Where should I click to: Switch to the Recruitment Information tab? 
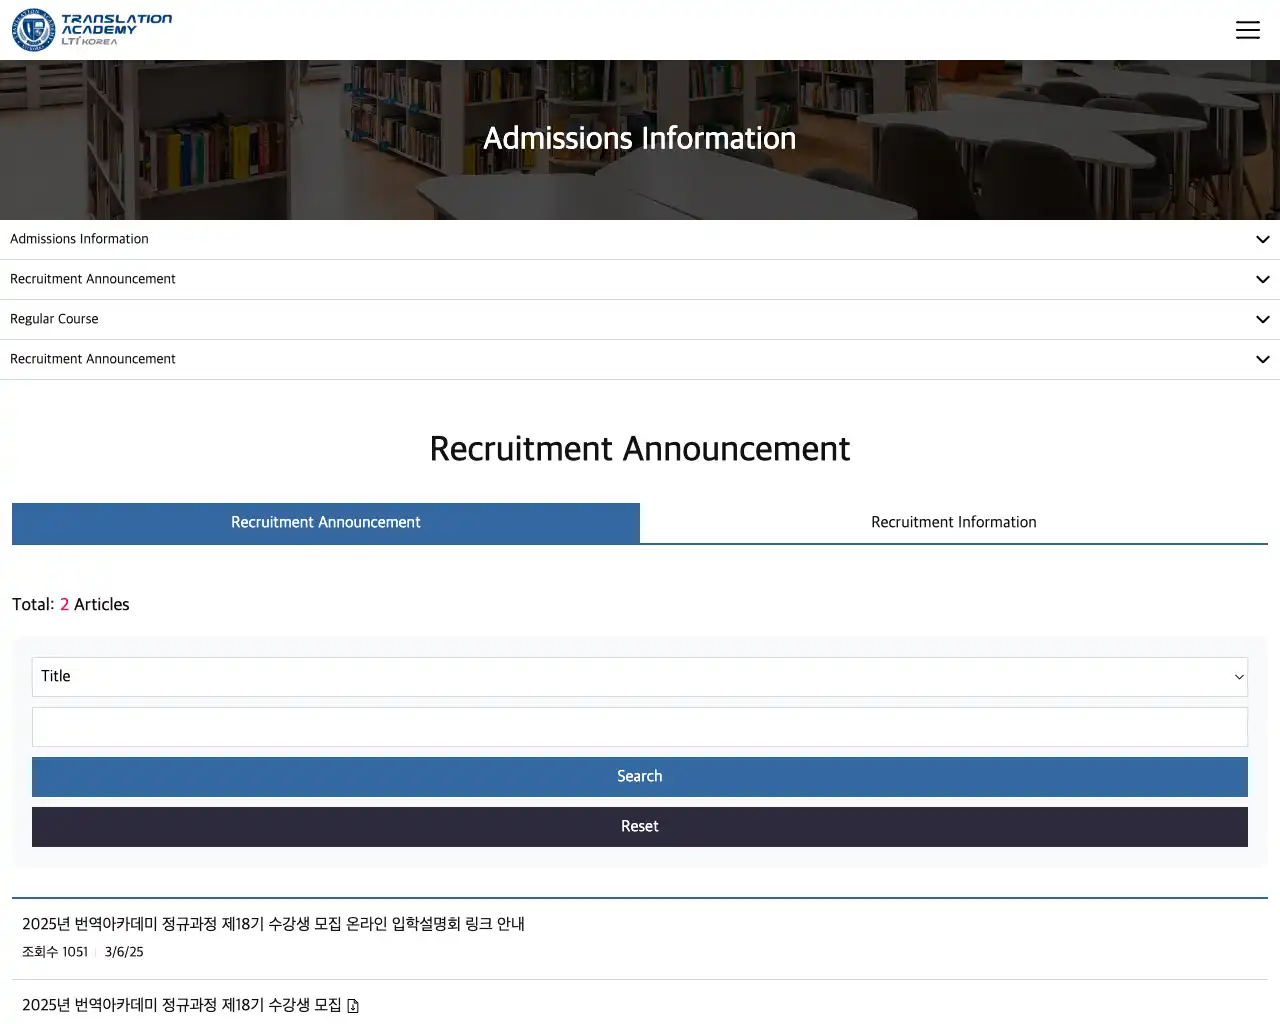click(x=953, y=522)
